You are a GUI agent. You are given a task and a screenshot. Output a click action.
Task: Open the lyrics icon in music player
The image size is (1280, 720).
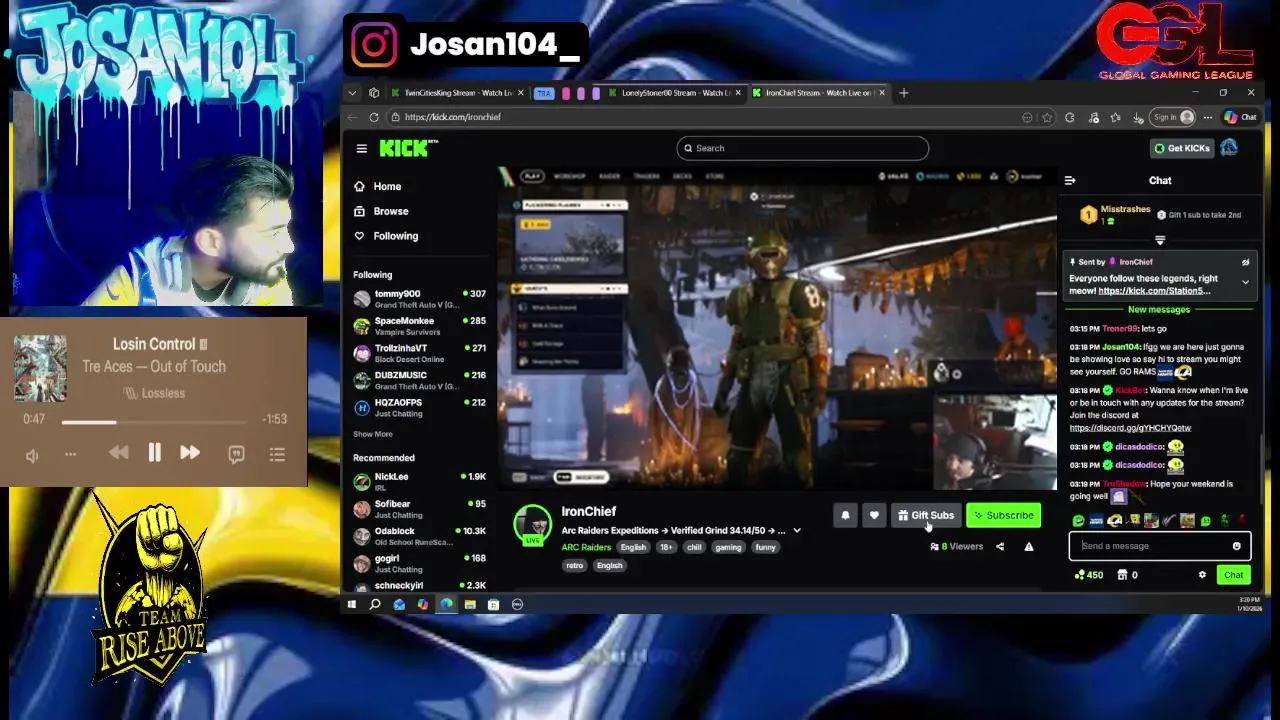click(236, 454)
